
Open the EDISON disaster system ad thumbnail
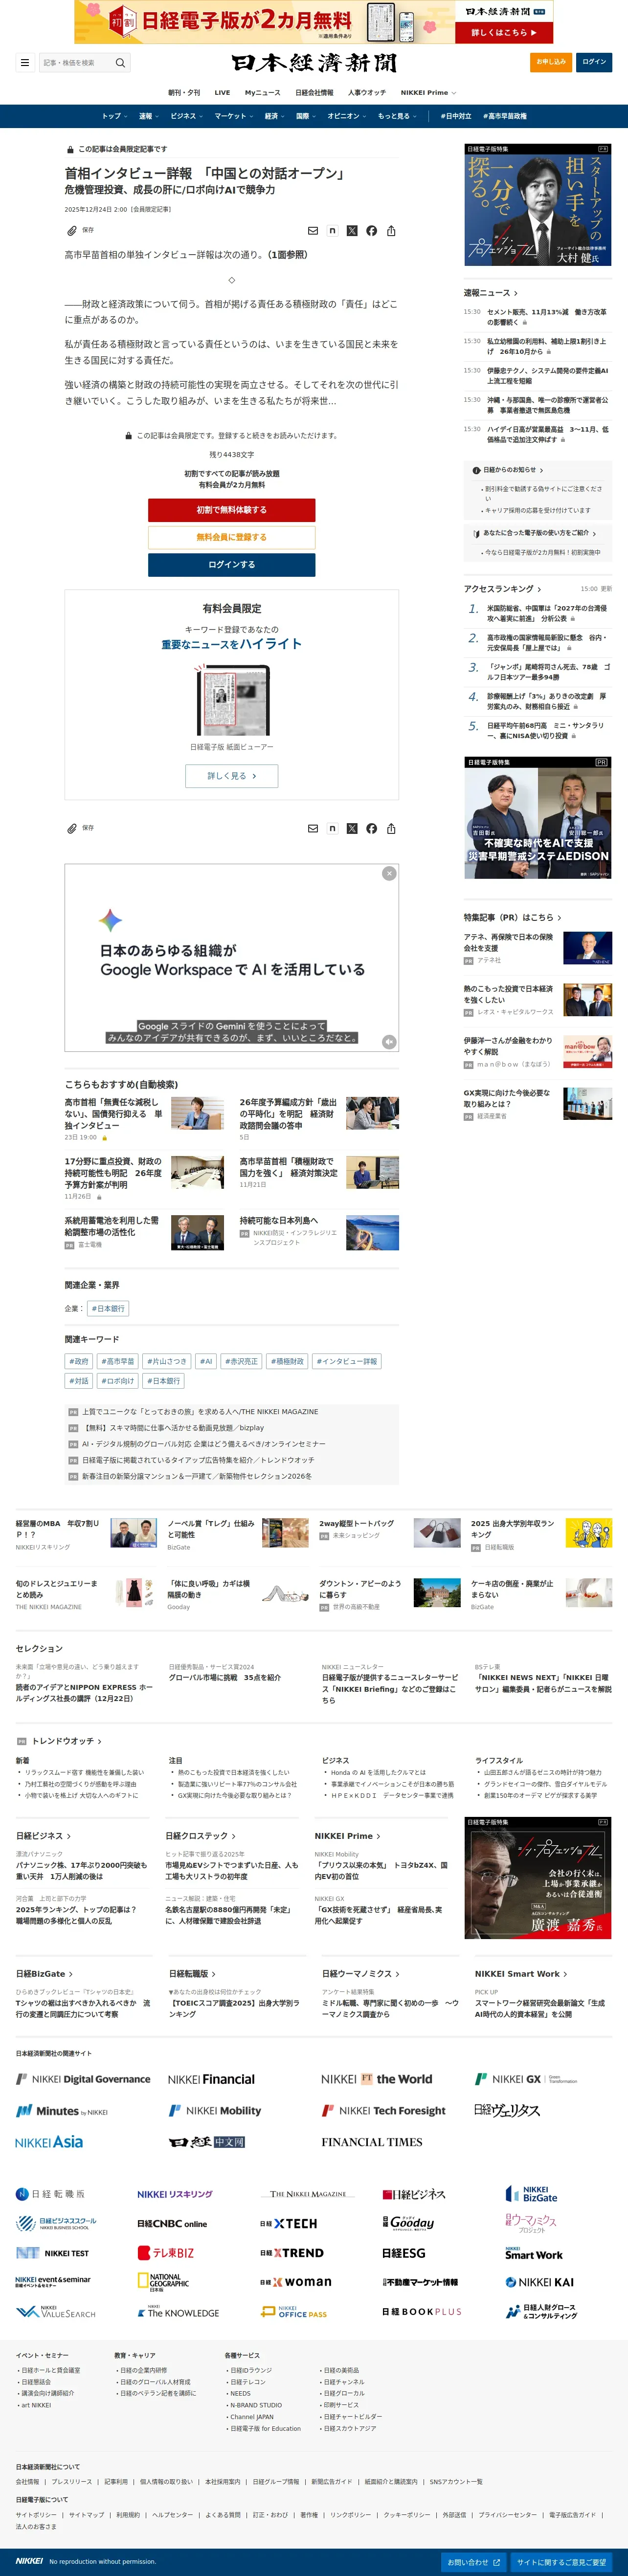pyautogui.click(x=537, y=818)
